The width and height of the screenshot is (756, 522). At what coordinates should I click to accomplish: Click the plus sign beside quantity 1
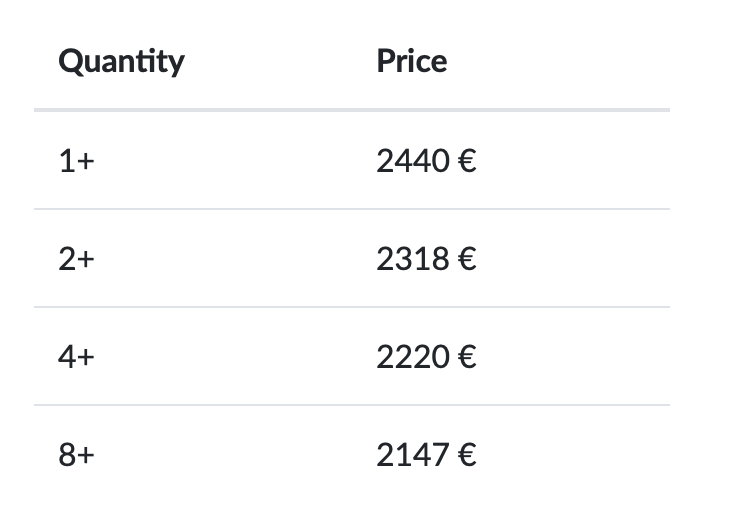tap(85, 162)
